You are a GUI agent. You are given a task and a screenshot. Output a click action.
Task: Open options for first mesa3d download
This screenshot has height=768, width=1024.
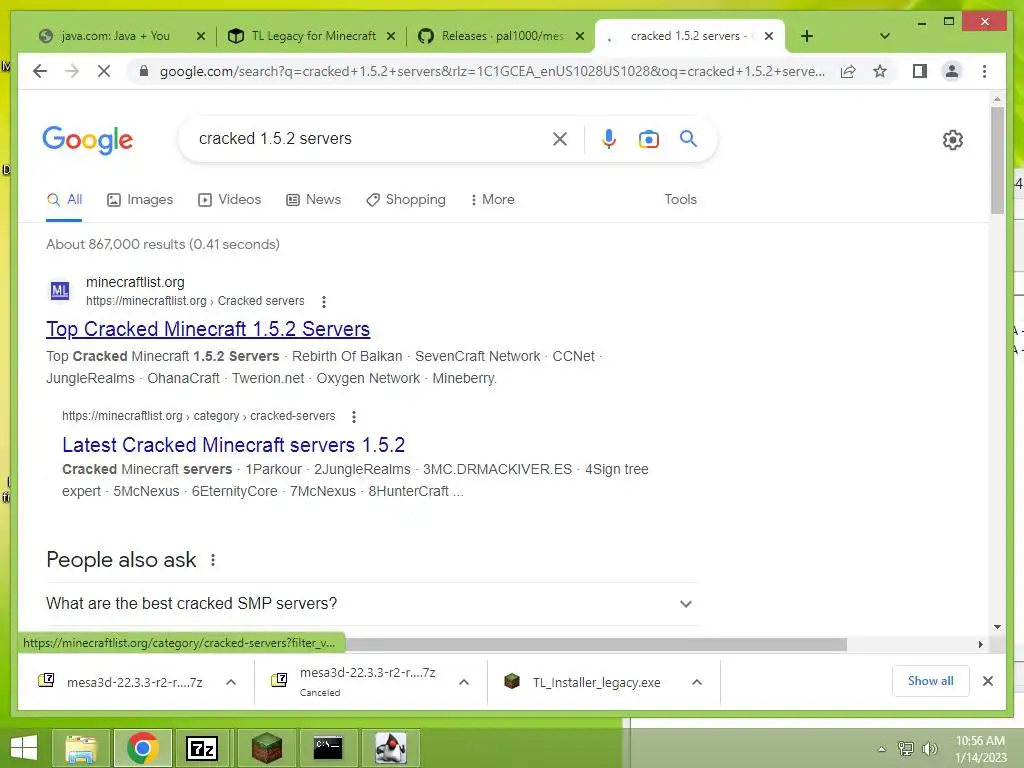(231, 682)
